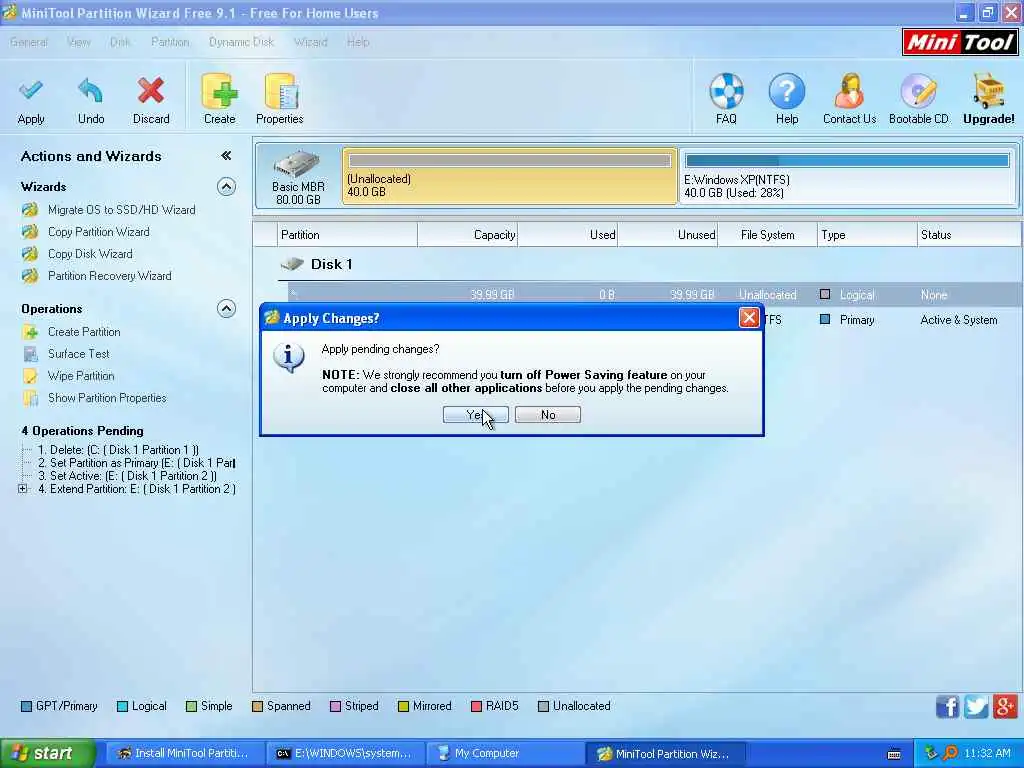Image resolution: width=1024 pixels, height=768 pixels.
Task: Open the Help menu in menu bar
Action: [x=358, y=42]
